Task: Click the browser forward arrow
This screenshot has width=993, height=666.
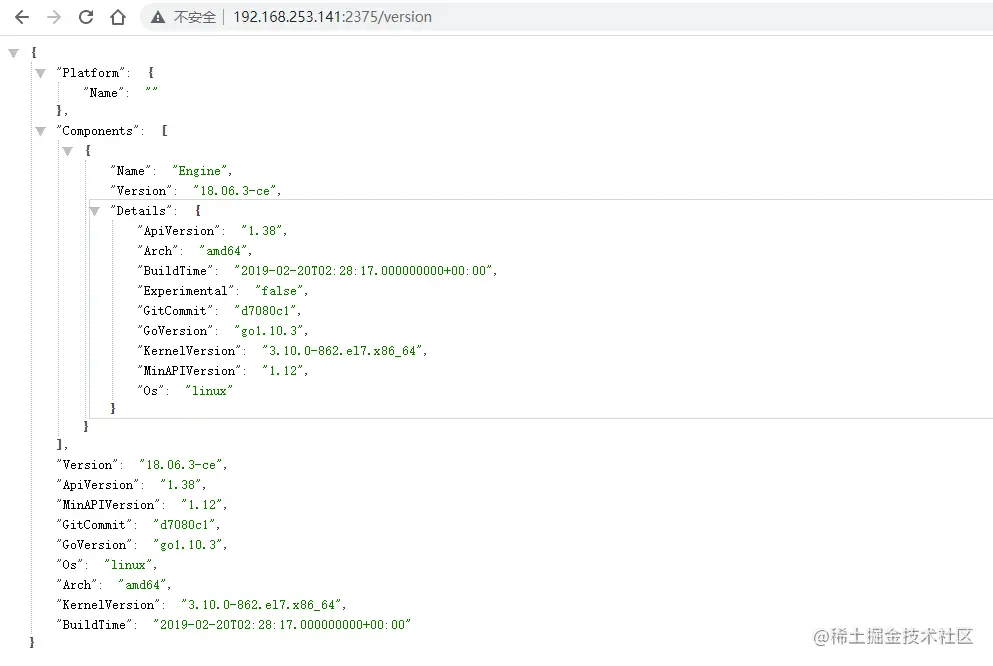Action: [53, 17]
